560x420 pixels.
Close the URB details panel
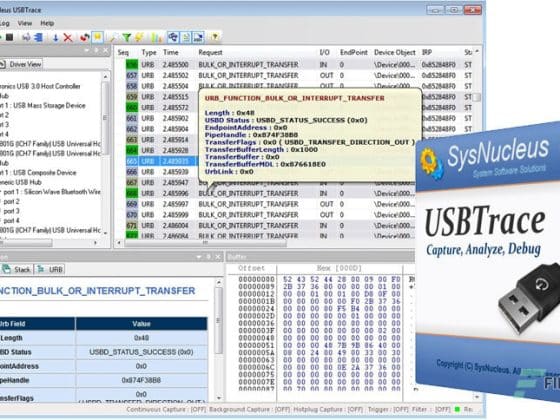(218, 257)
